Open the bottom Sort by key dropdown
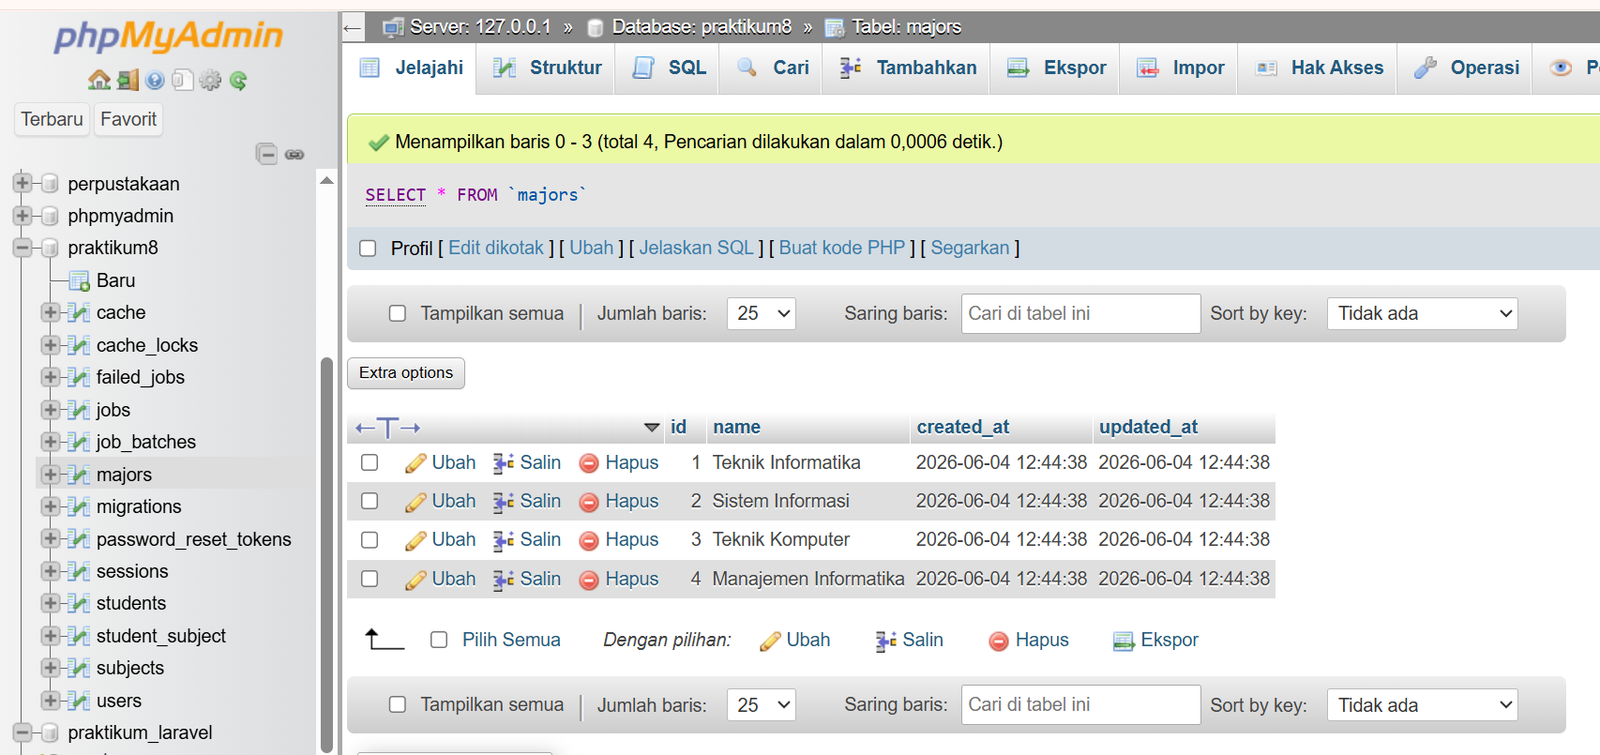This screenshot has width=1600, height=755. (1422, 705)
